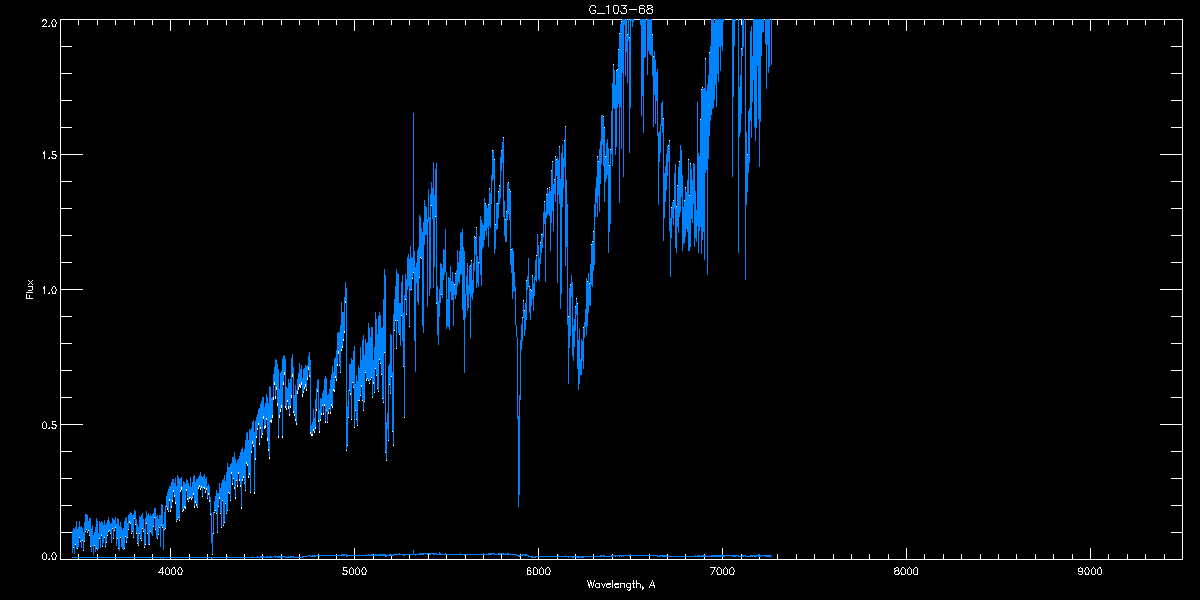Screen dimensions: 1200x600
Task: Click the 0.5 flux tick label
Action: click(x=48, y=424)
